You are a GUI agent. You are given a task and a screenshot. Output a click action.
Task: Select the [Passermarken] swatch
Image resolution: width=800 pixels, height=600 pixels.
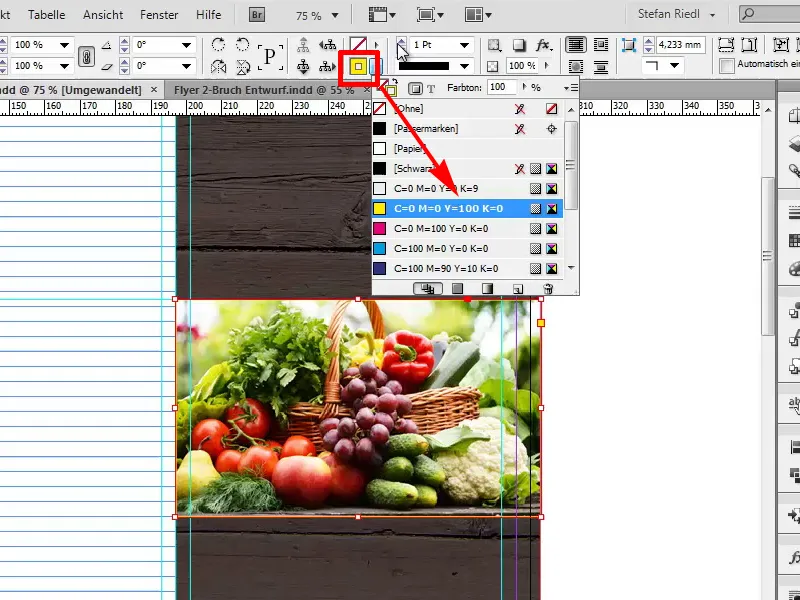[467, 129]
